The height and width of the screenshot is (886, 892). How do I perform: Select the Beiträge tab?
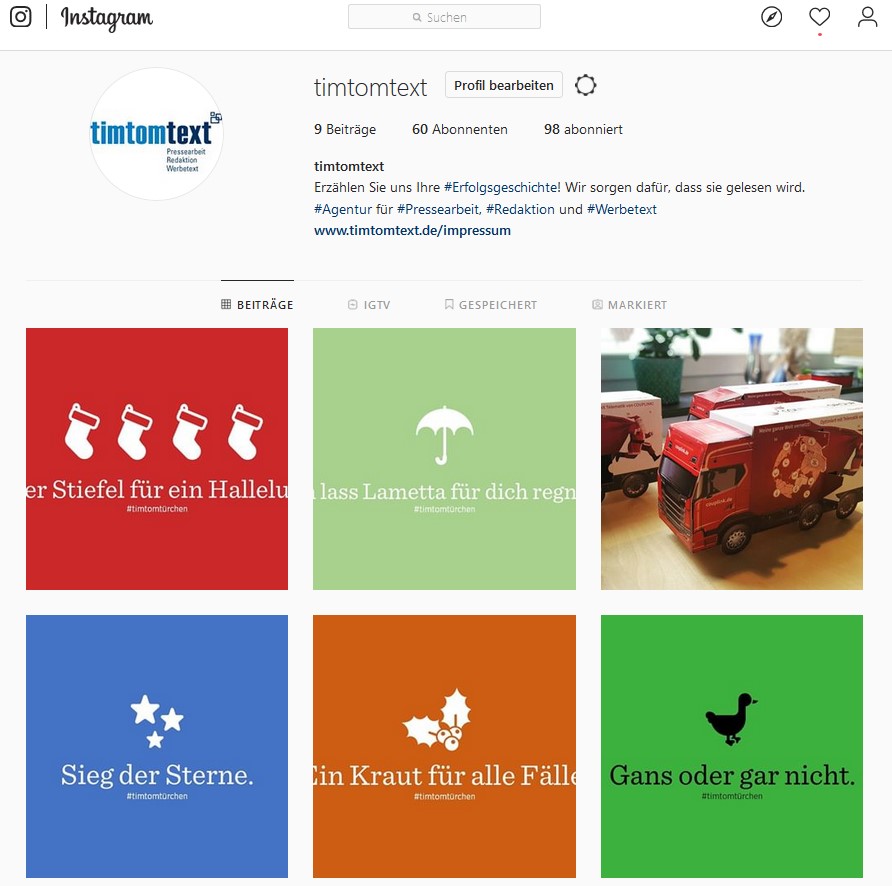click(257, 305)
